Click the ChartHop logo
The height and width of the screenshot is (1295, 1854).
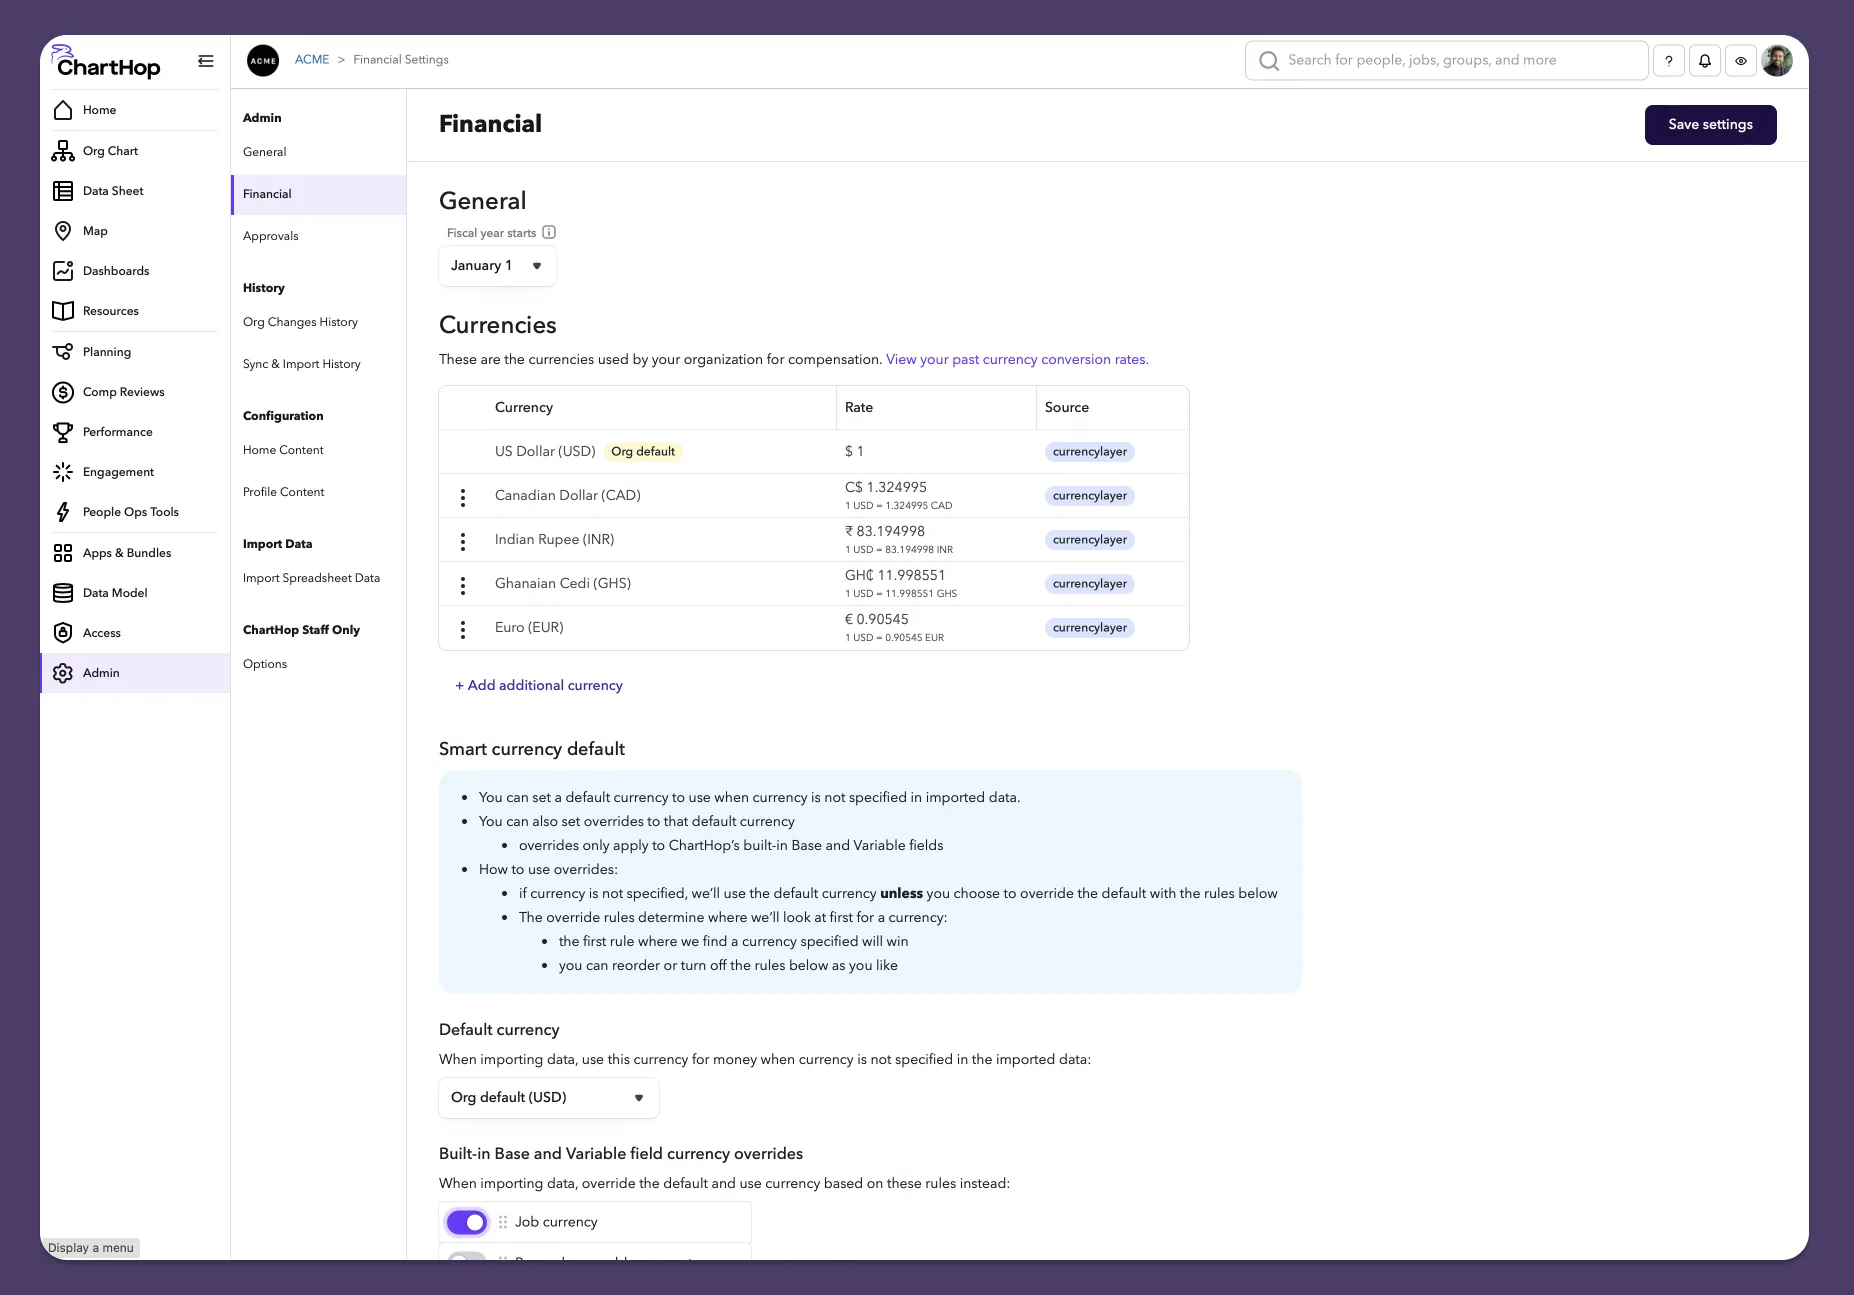(x=106, y=62)
